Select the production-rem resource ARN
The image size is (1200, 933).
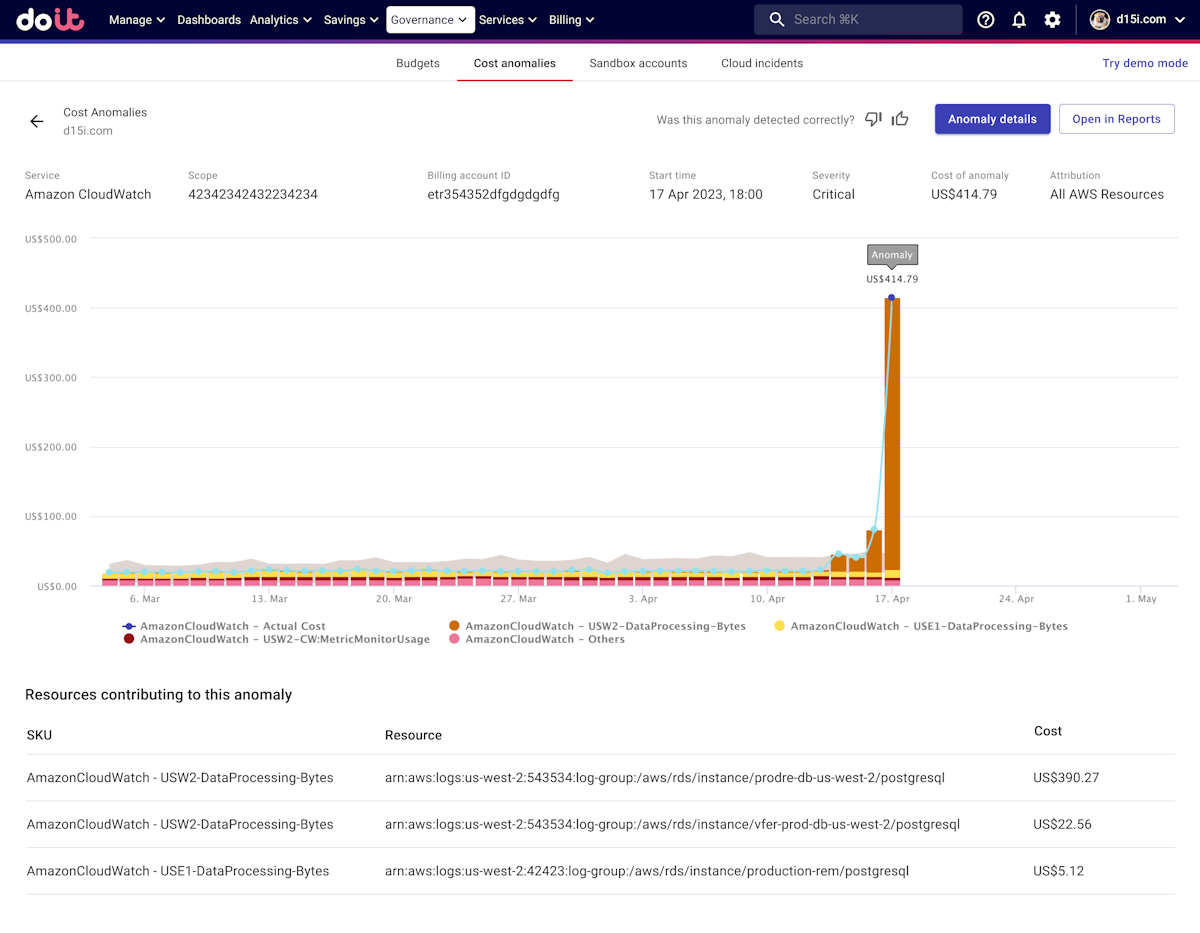[647, 871]
